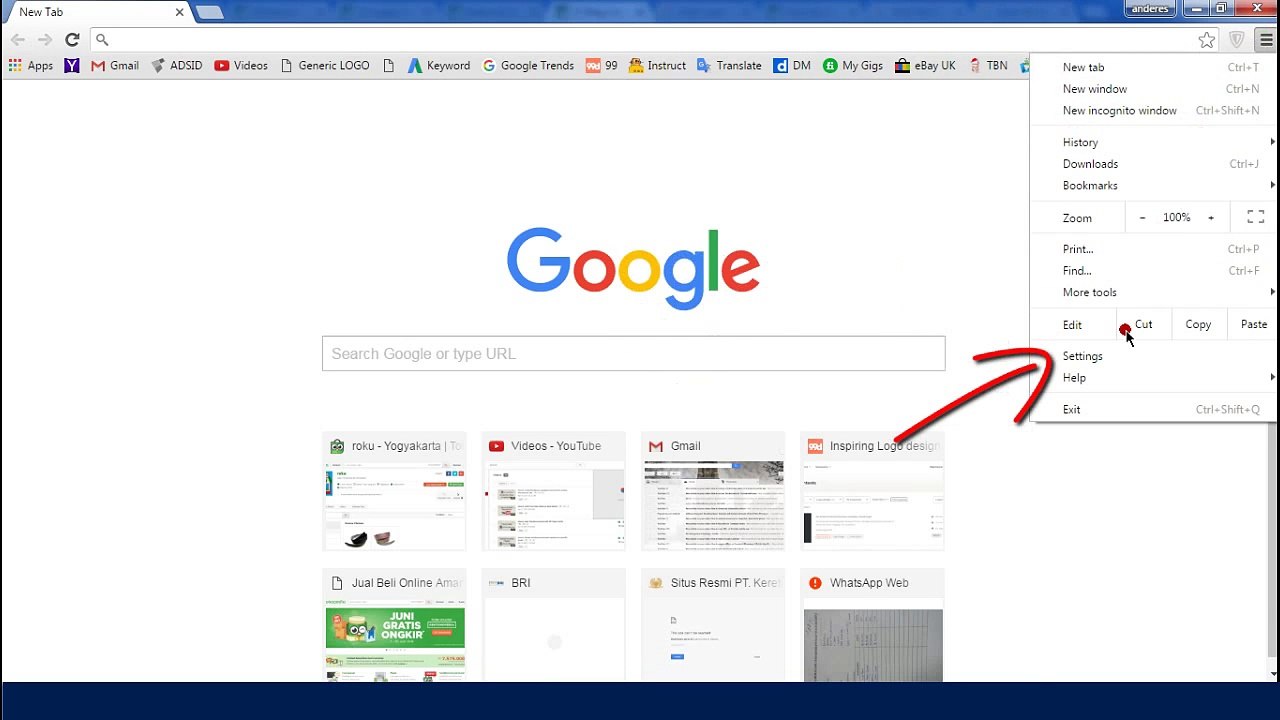The height and width of the screenshot is (720, 1280).
Task: Open the My Gigs bookmark
Action: (853, 66)
